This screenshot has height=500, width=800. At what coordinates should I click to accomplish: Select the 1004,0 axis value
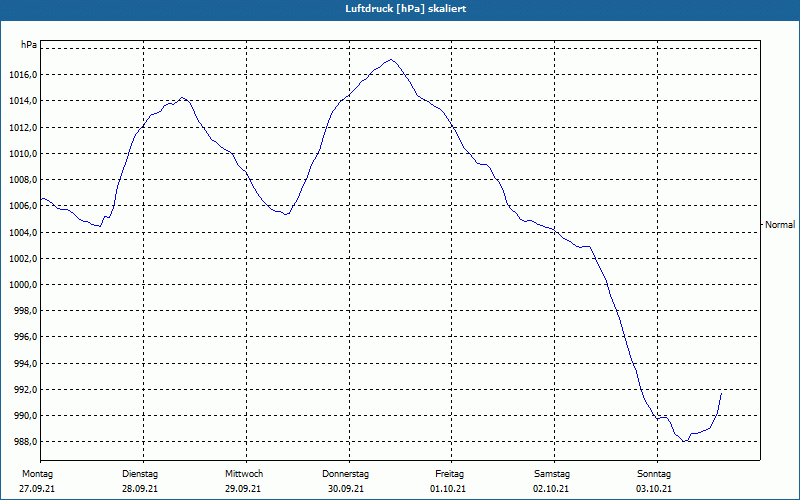(x=23, y=233)
